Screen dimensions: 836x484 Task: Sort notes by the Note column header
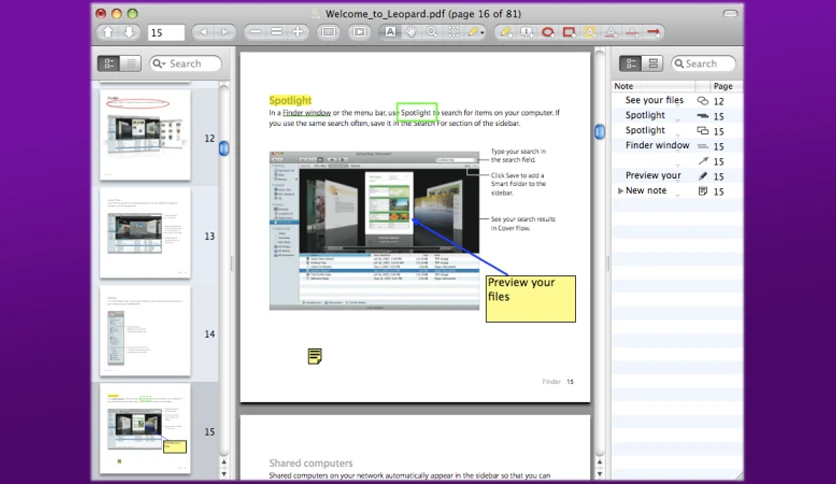[653, 86]
